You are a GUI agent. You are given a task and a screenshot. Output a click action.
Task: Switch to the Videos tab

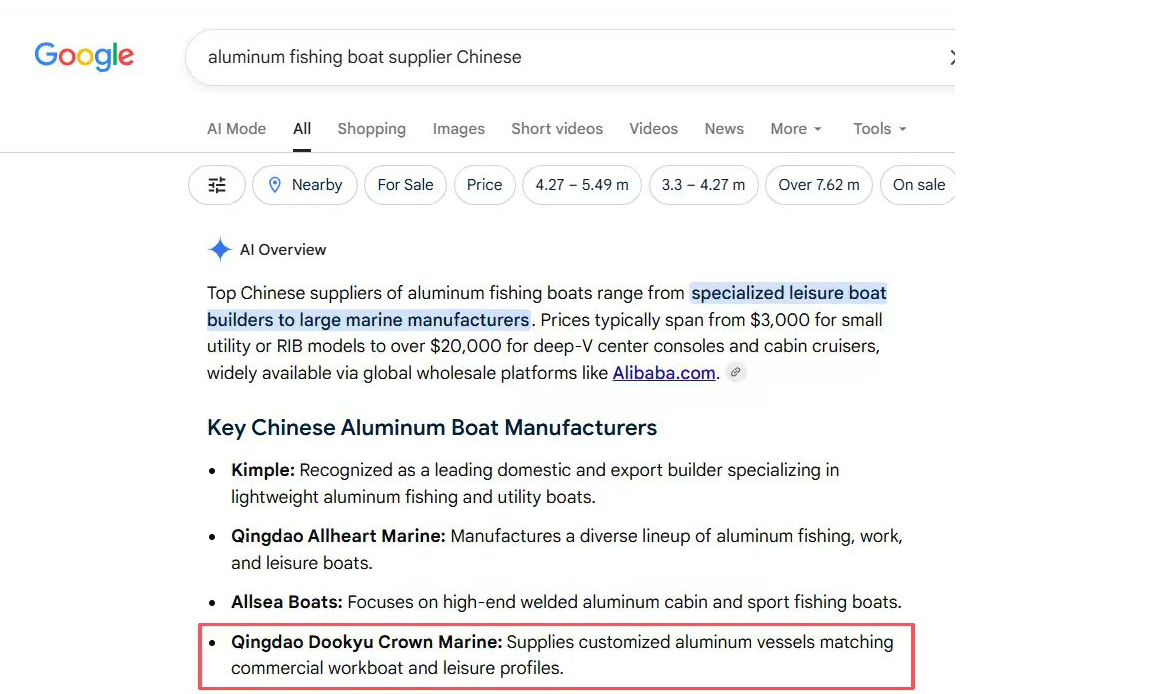tap(653, 128)
